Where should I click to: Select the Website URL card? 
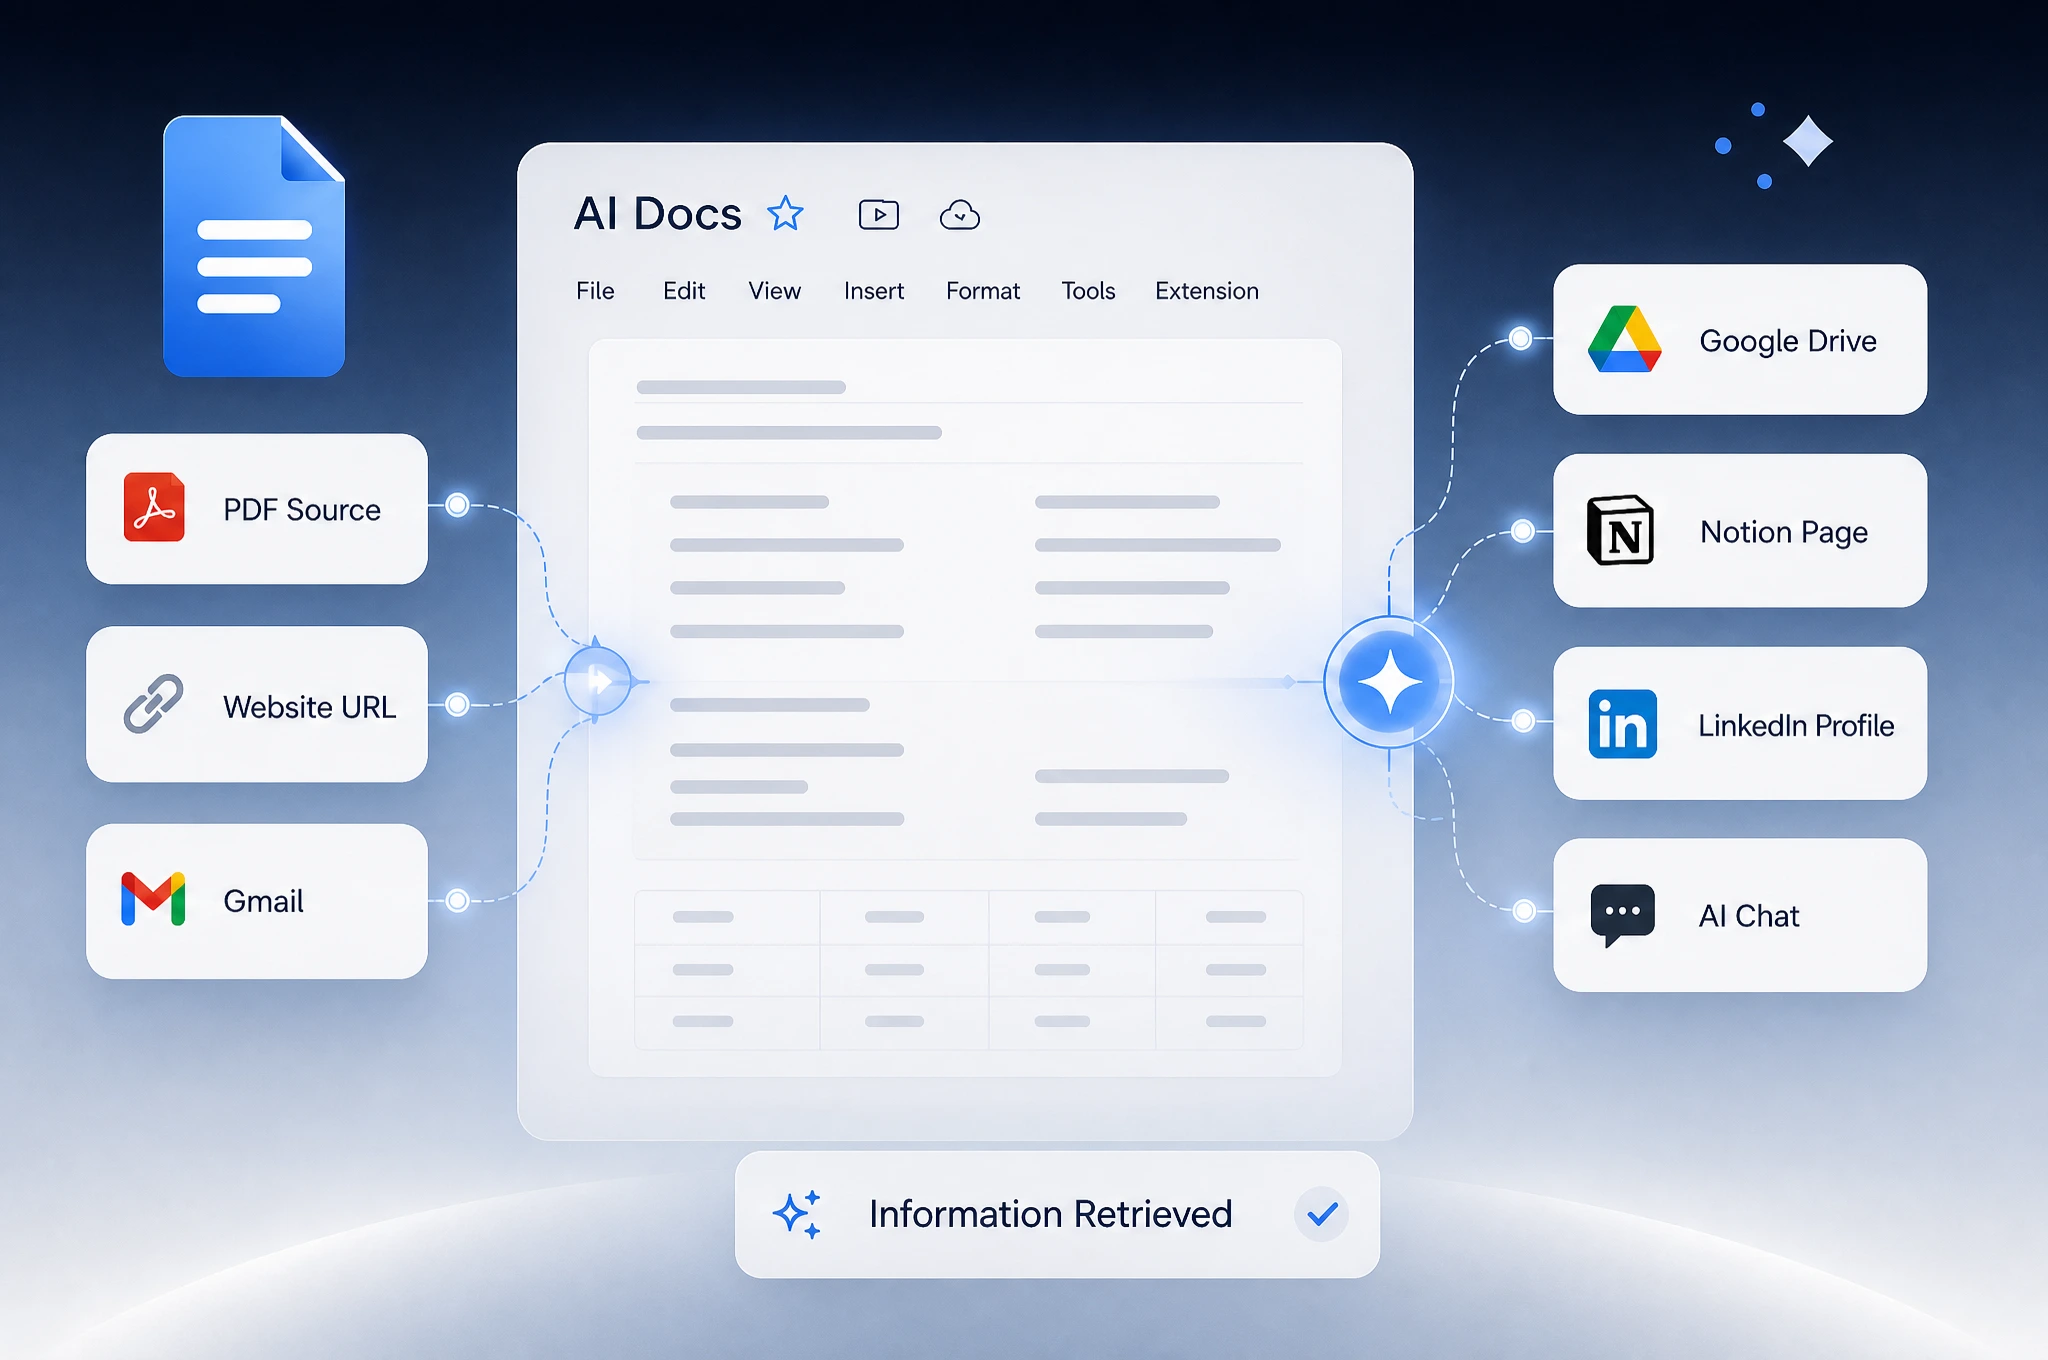click(257, 704)
